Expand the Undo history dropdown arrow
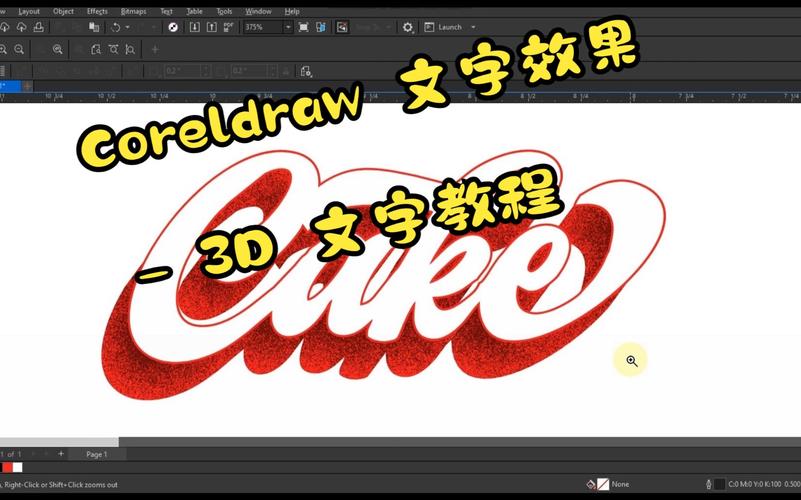This screenshot has height=500, width=801. 127,27
